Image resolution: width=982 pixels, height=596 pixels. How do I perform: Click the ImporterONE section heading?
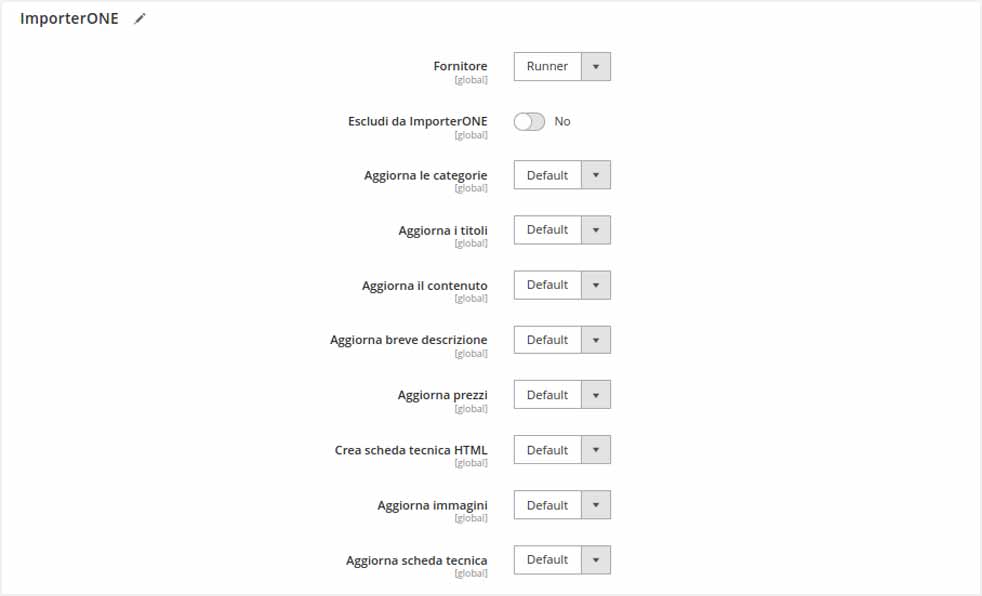point(69,19)
